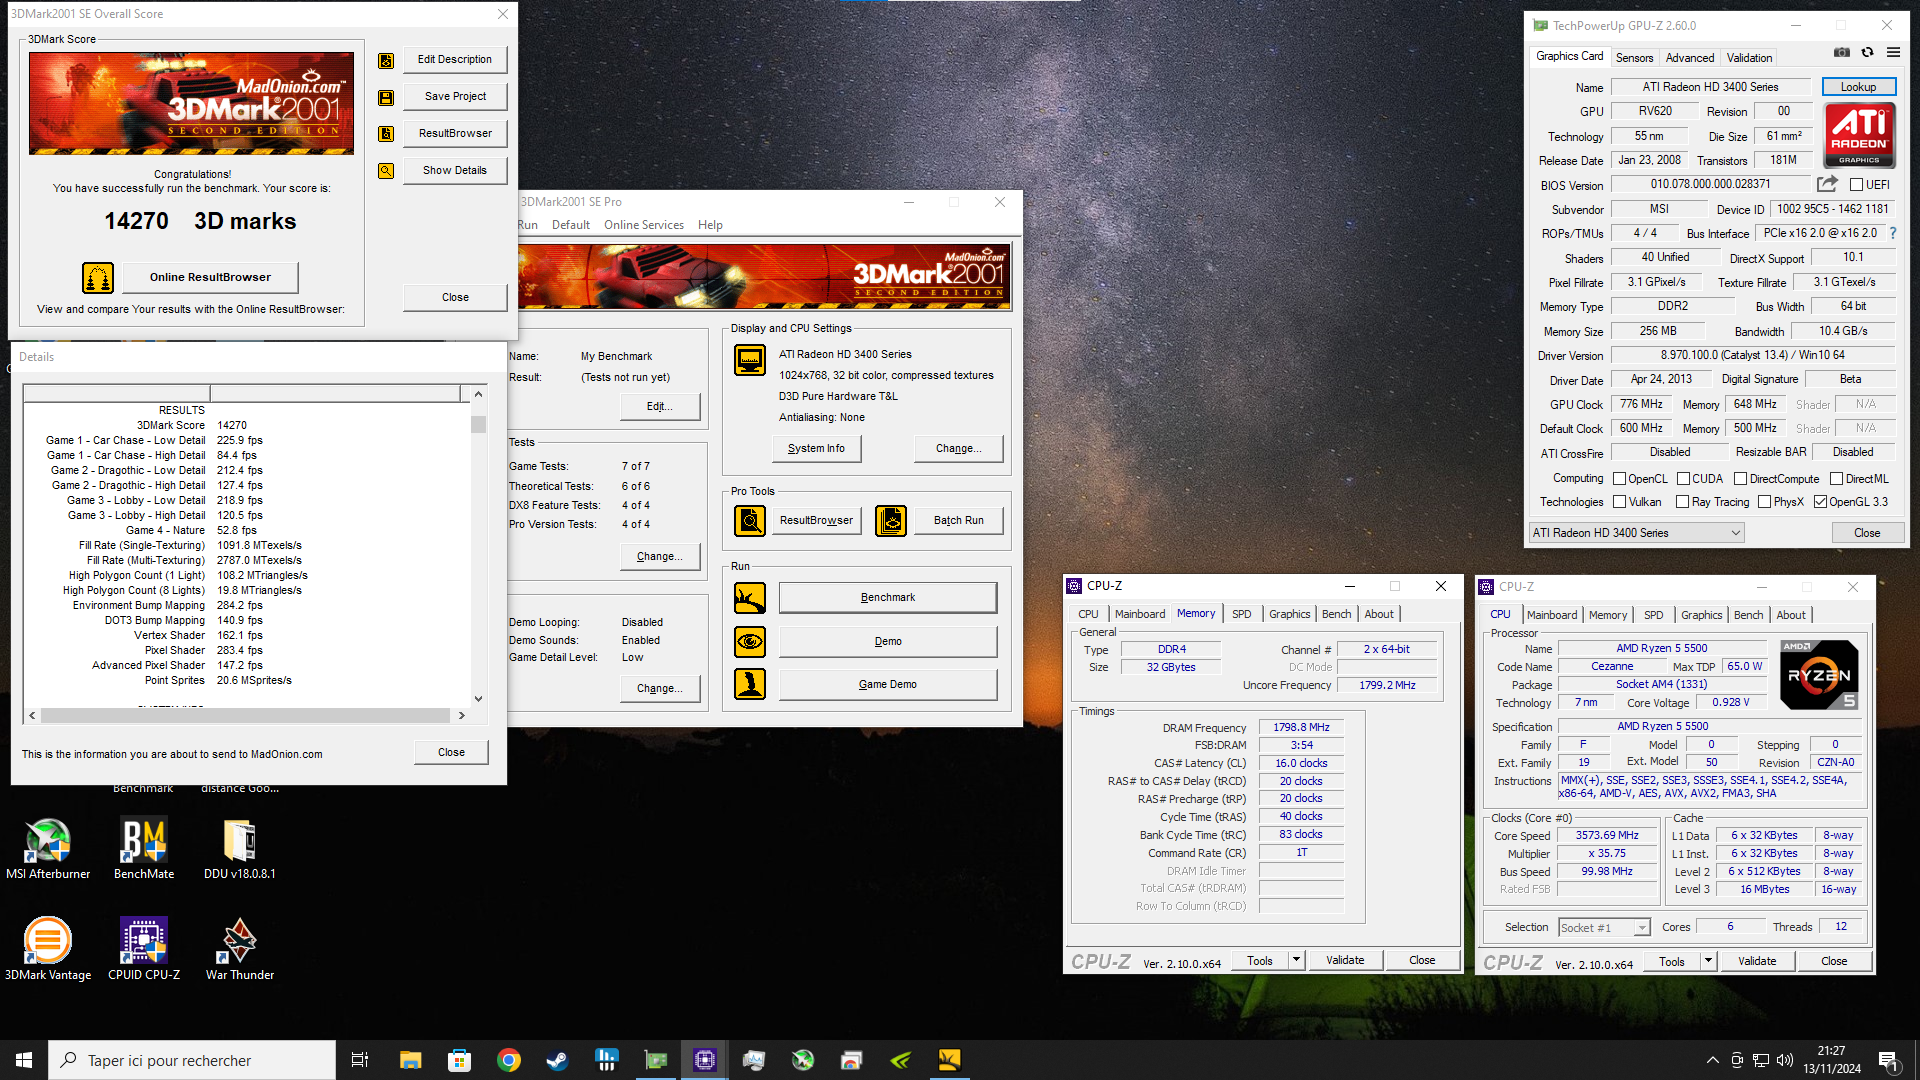The width and height of the screenshot is (1920, 1080).
Task: Click the ResultBrowser icon in Score window
Action: (x=386, y=134)
